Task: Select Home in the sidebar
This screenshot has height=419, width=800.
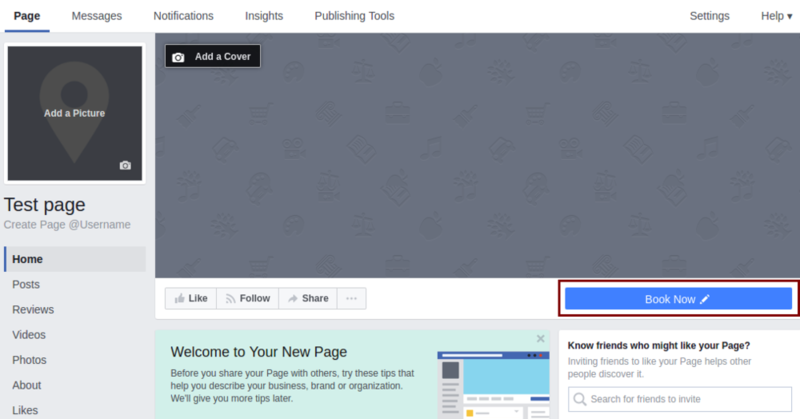Action: (75, 259)
